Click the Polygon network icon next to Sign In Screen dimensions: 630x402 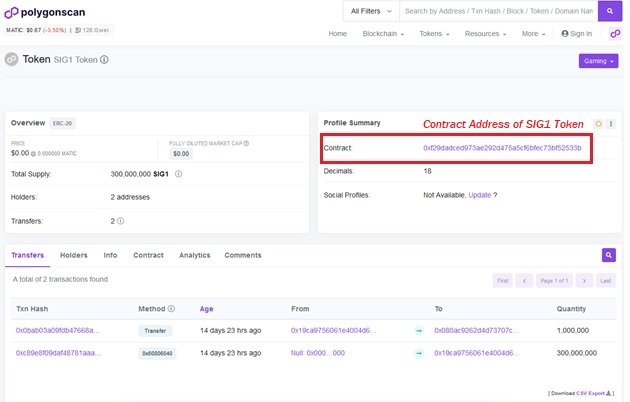pos(615,34)
